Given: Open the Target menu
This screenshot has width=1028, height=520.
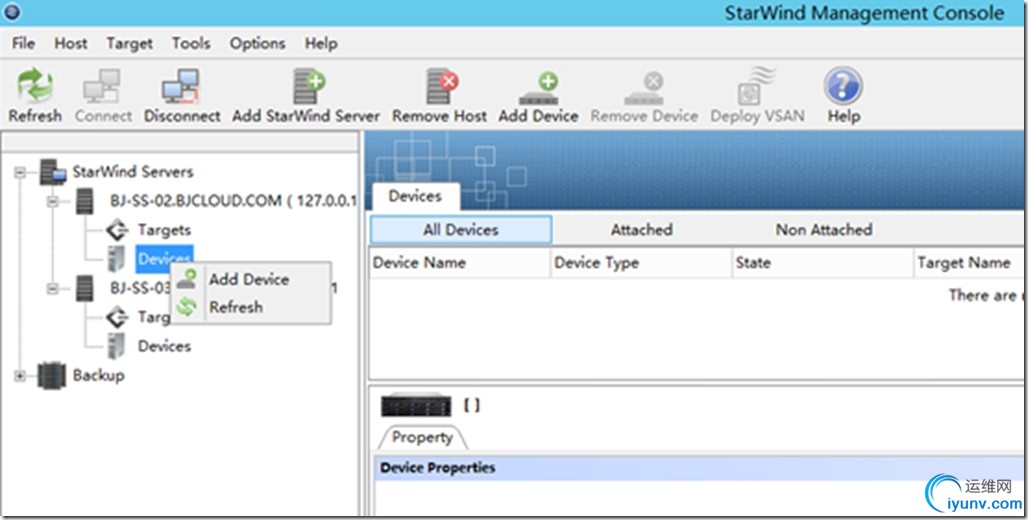Looking at the screenshot, I should (x=130, y=44).
